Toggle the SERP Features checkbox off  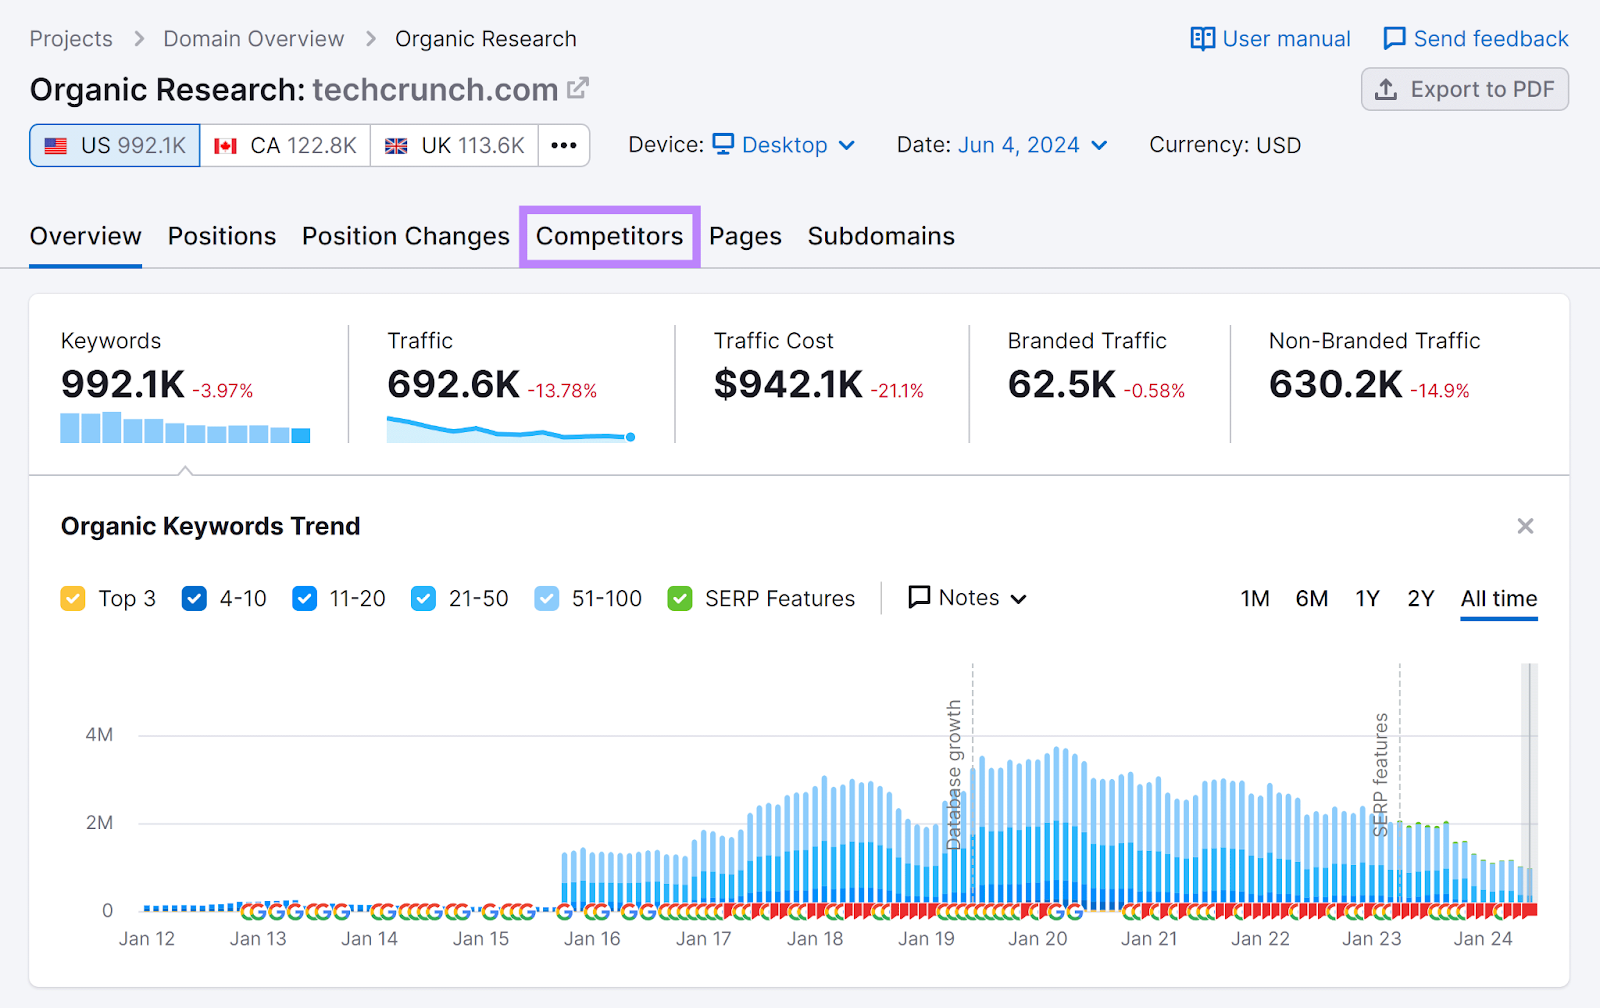[680, 598]
